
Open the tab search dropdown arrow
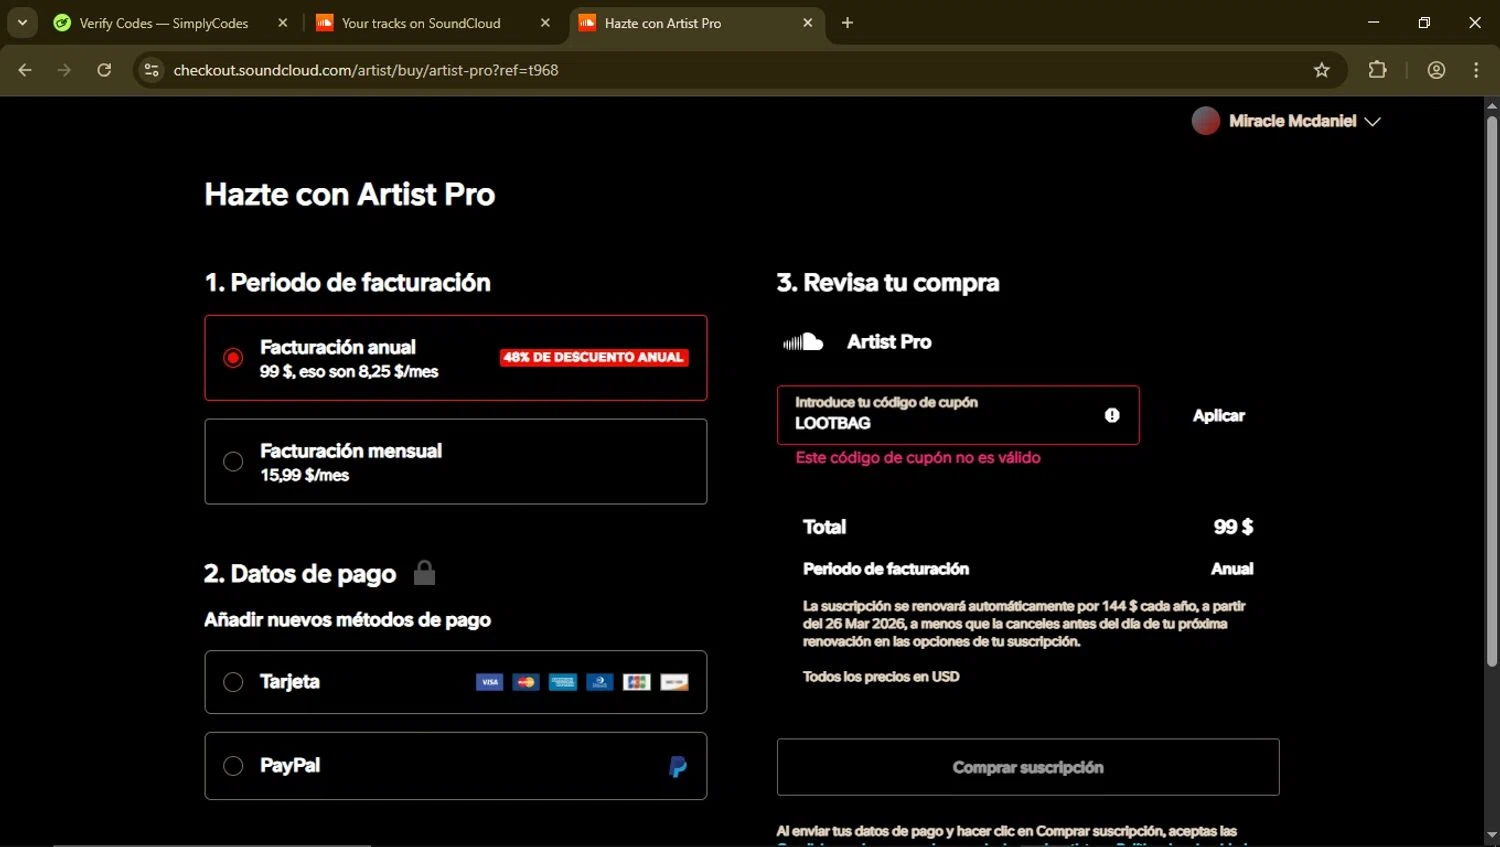coord(22,22)
